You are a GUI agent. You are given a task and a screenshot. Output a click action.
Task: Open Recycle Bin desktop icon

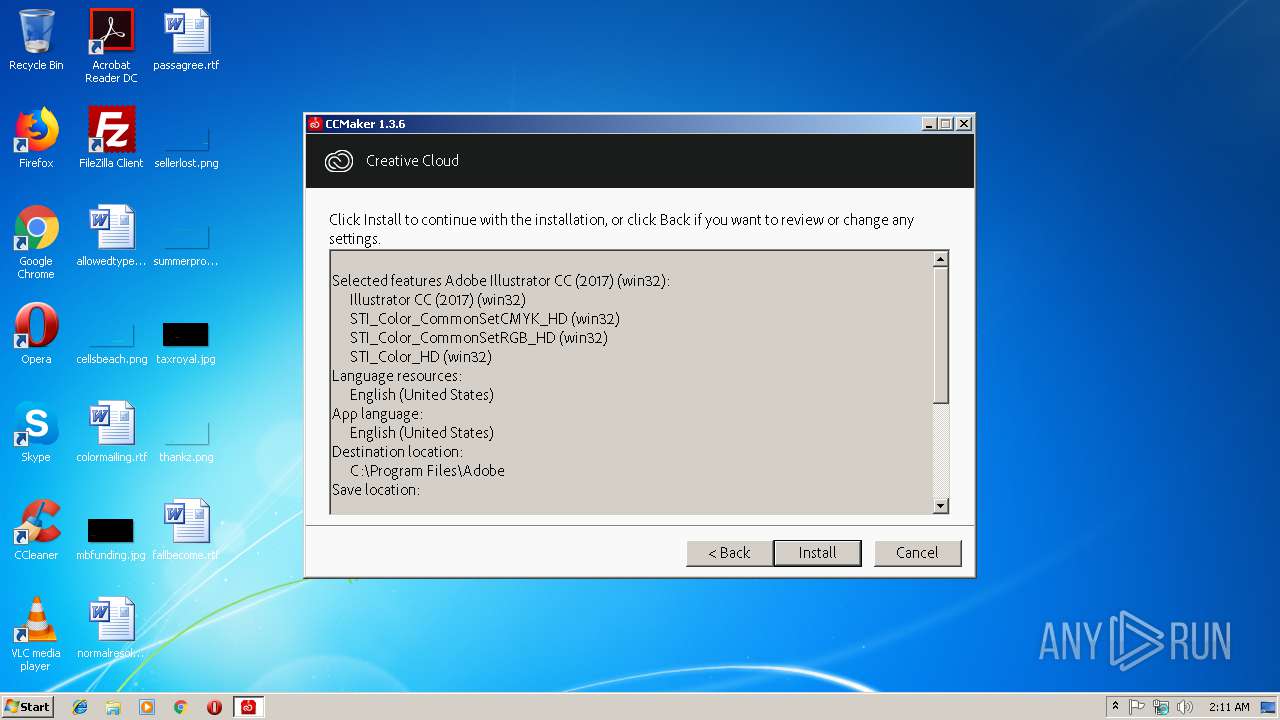click(36, 41)
